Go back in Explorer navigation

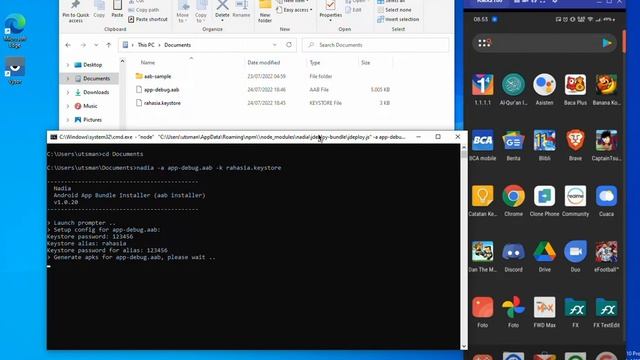(68, 45)
